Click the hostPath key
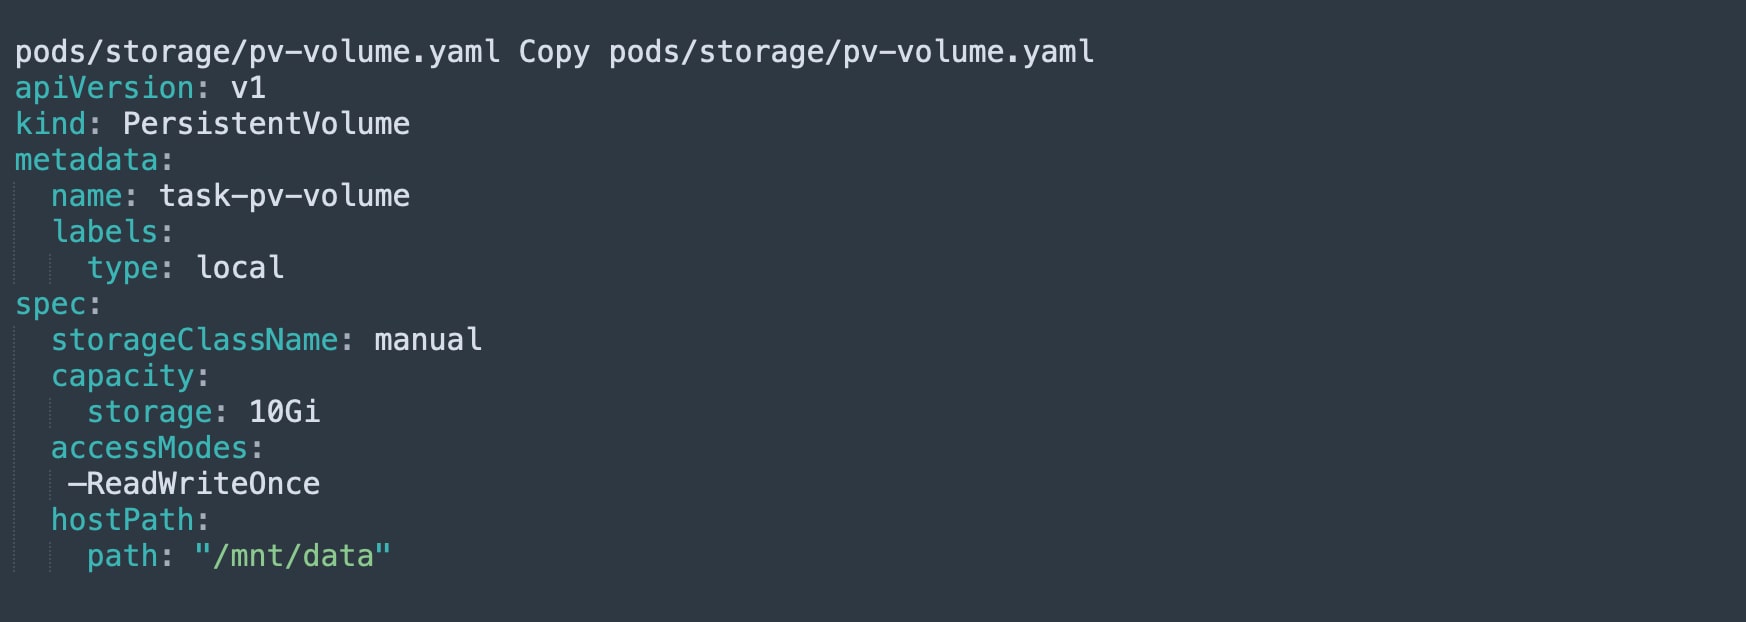 point(122,520)
